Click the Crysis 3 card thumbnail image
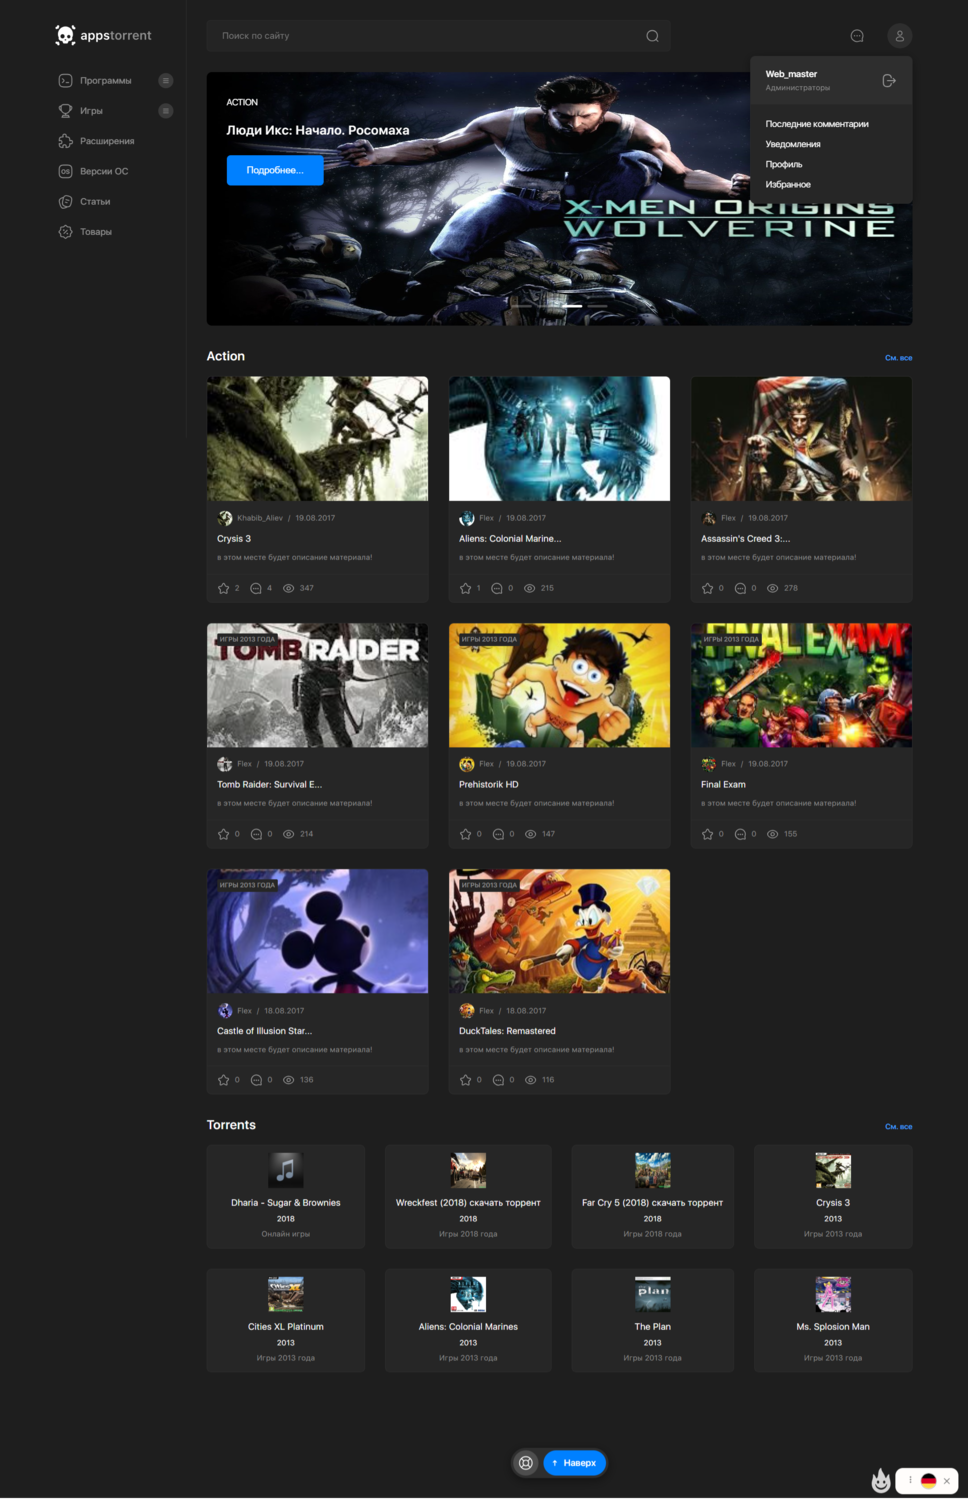 pyautogui.click(x=318, y=439)
